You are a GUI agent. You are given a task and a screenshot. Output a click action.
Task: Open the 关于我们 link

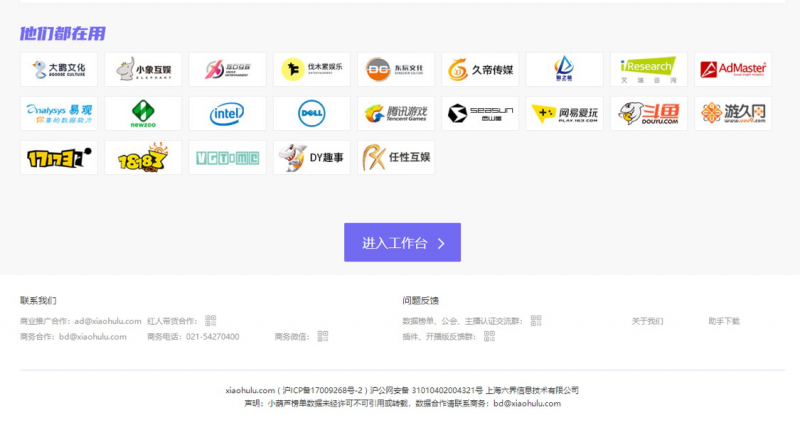(x=647, y=321)
